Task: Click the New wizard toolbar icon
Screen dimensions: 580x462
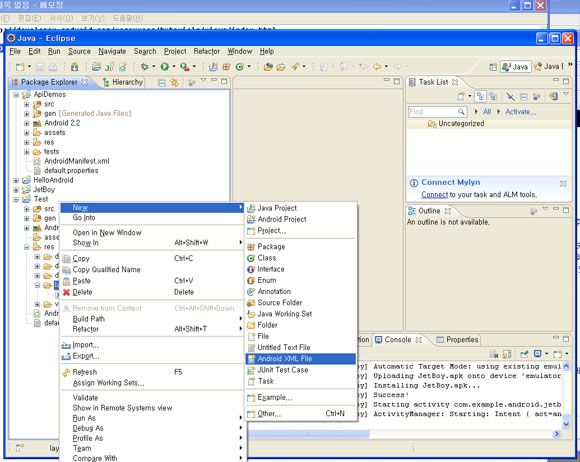Action: point(20,67)
